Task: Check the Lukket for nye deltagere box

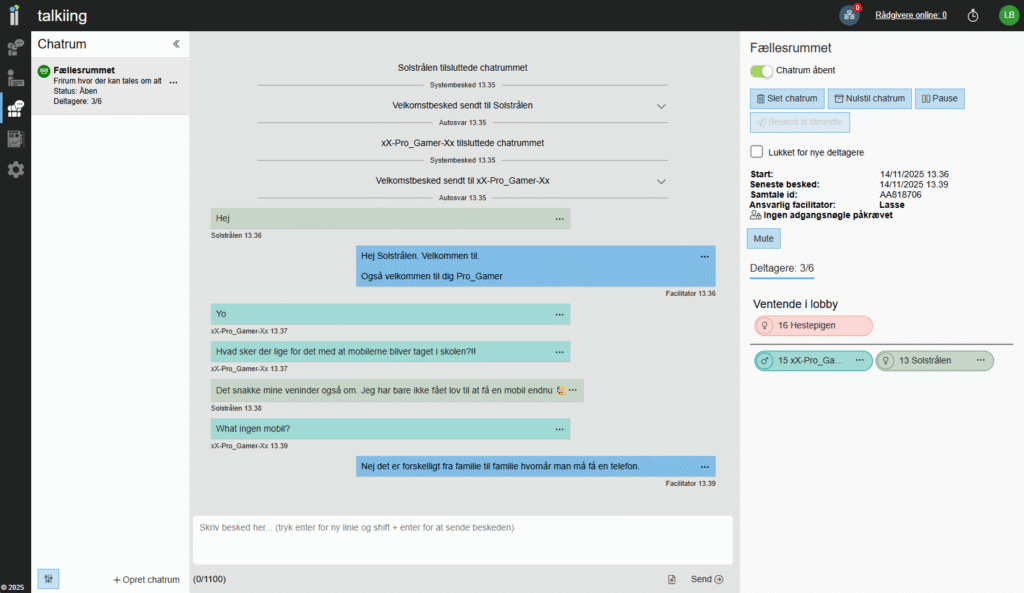Action: click(x=757, y=152)
